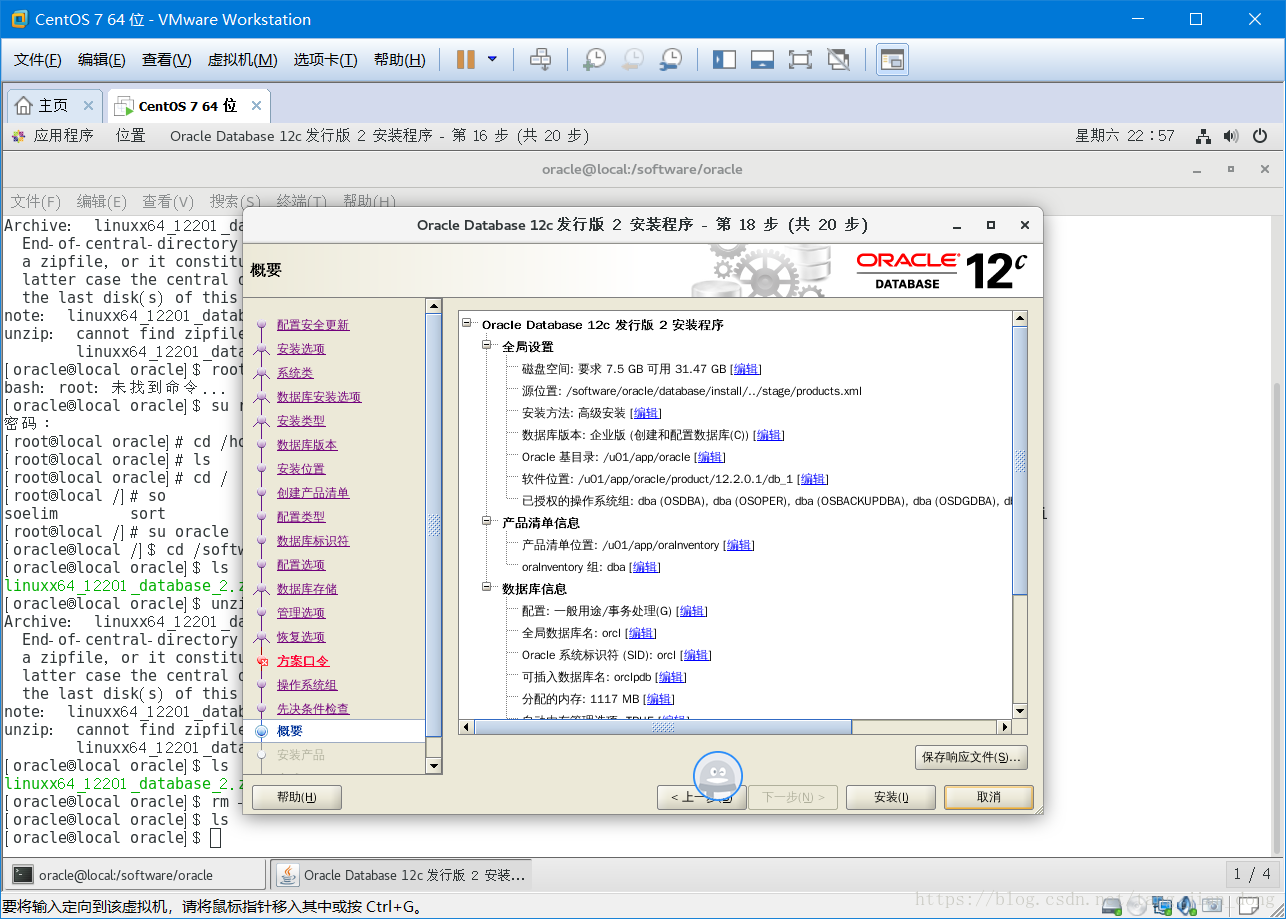
Task: Edit the 安装方法 setting
Action: [646, 413]
